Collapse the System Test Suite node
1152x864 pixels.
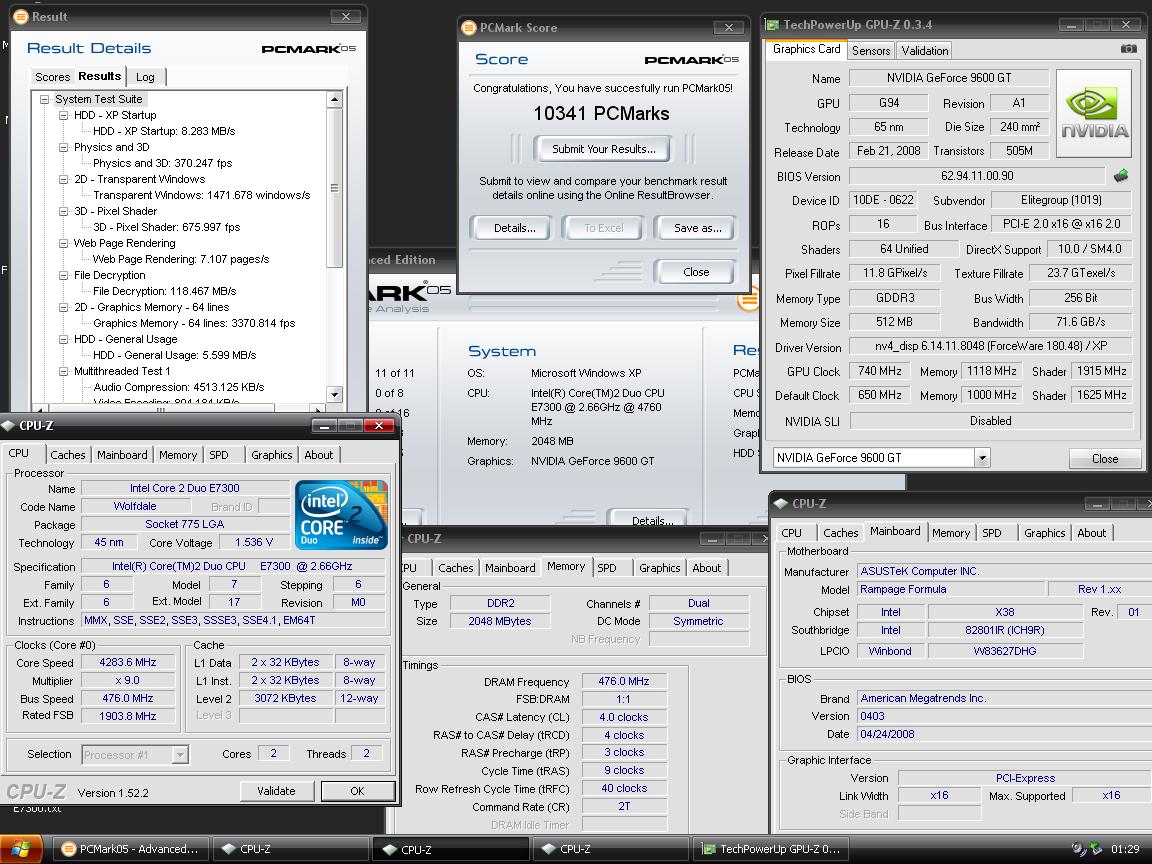(44, 99)
